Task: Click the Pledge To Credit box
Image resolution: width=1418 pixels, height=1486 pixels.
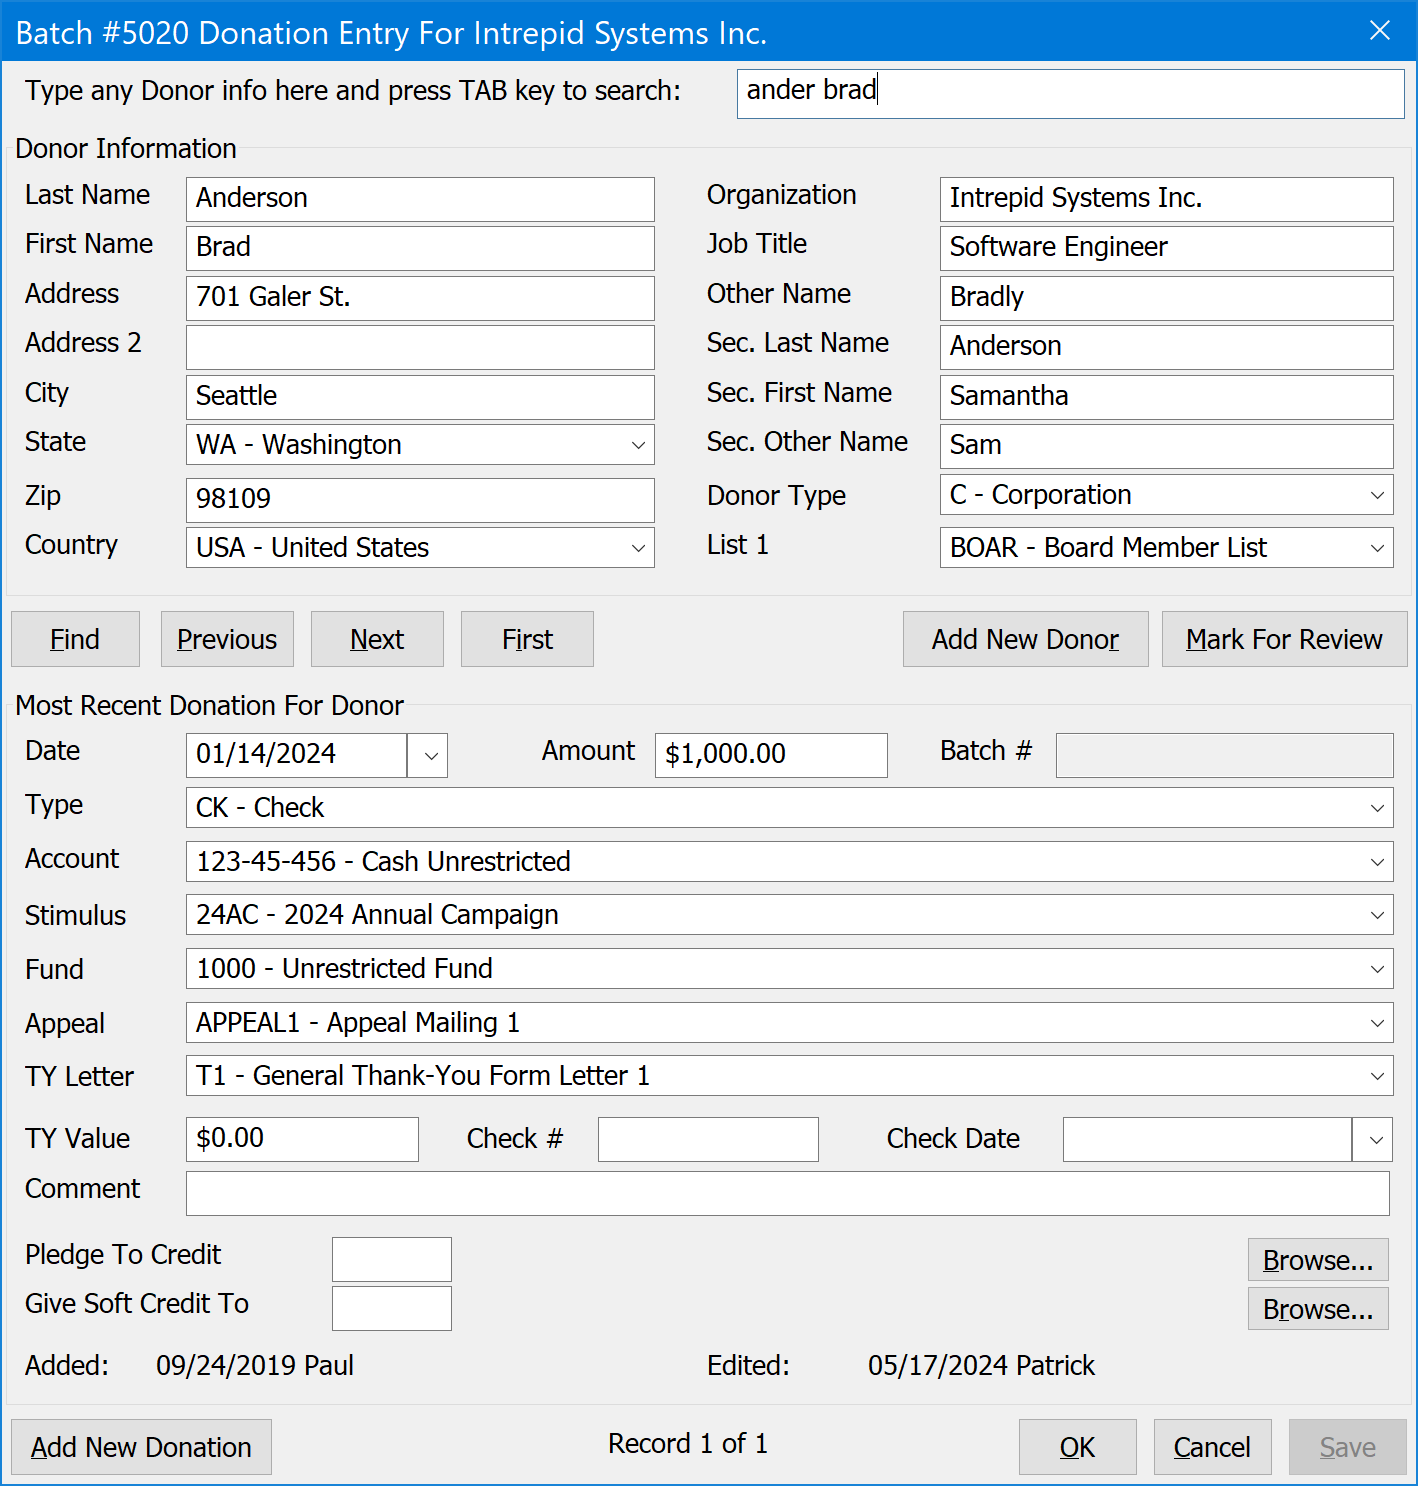Action: [391, 1259]
